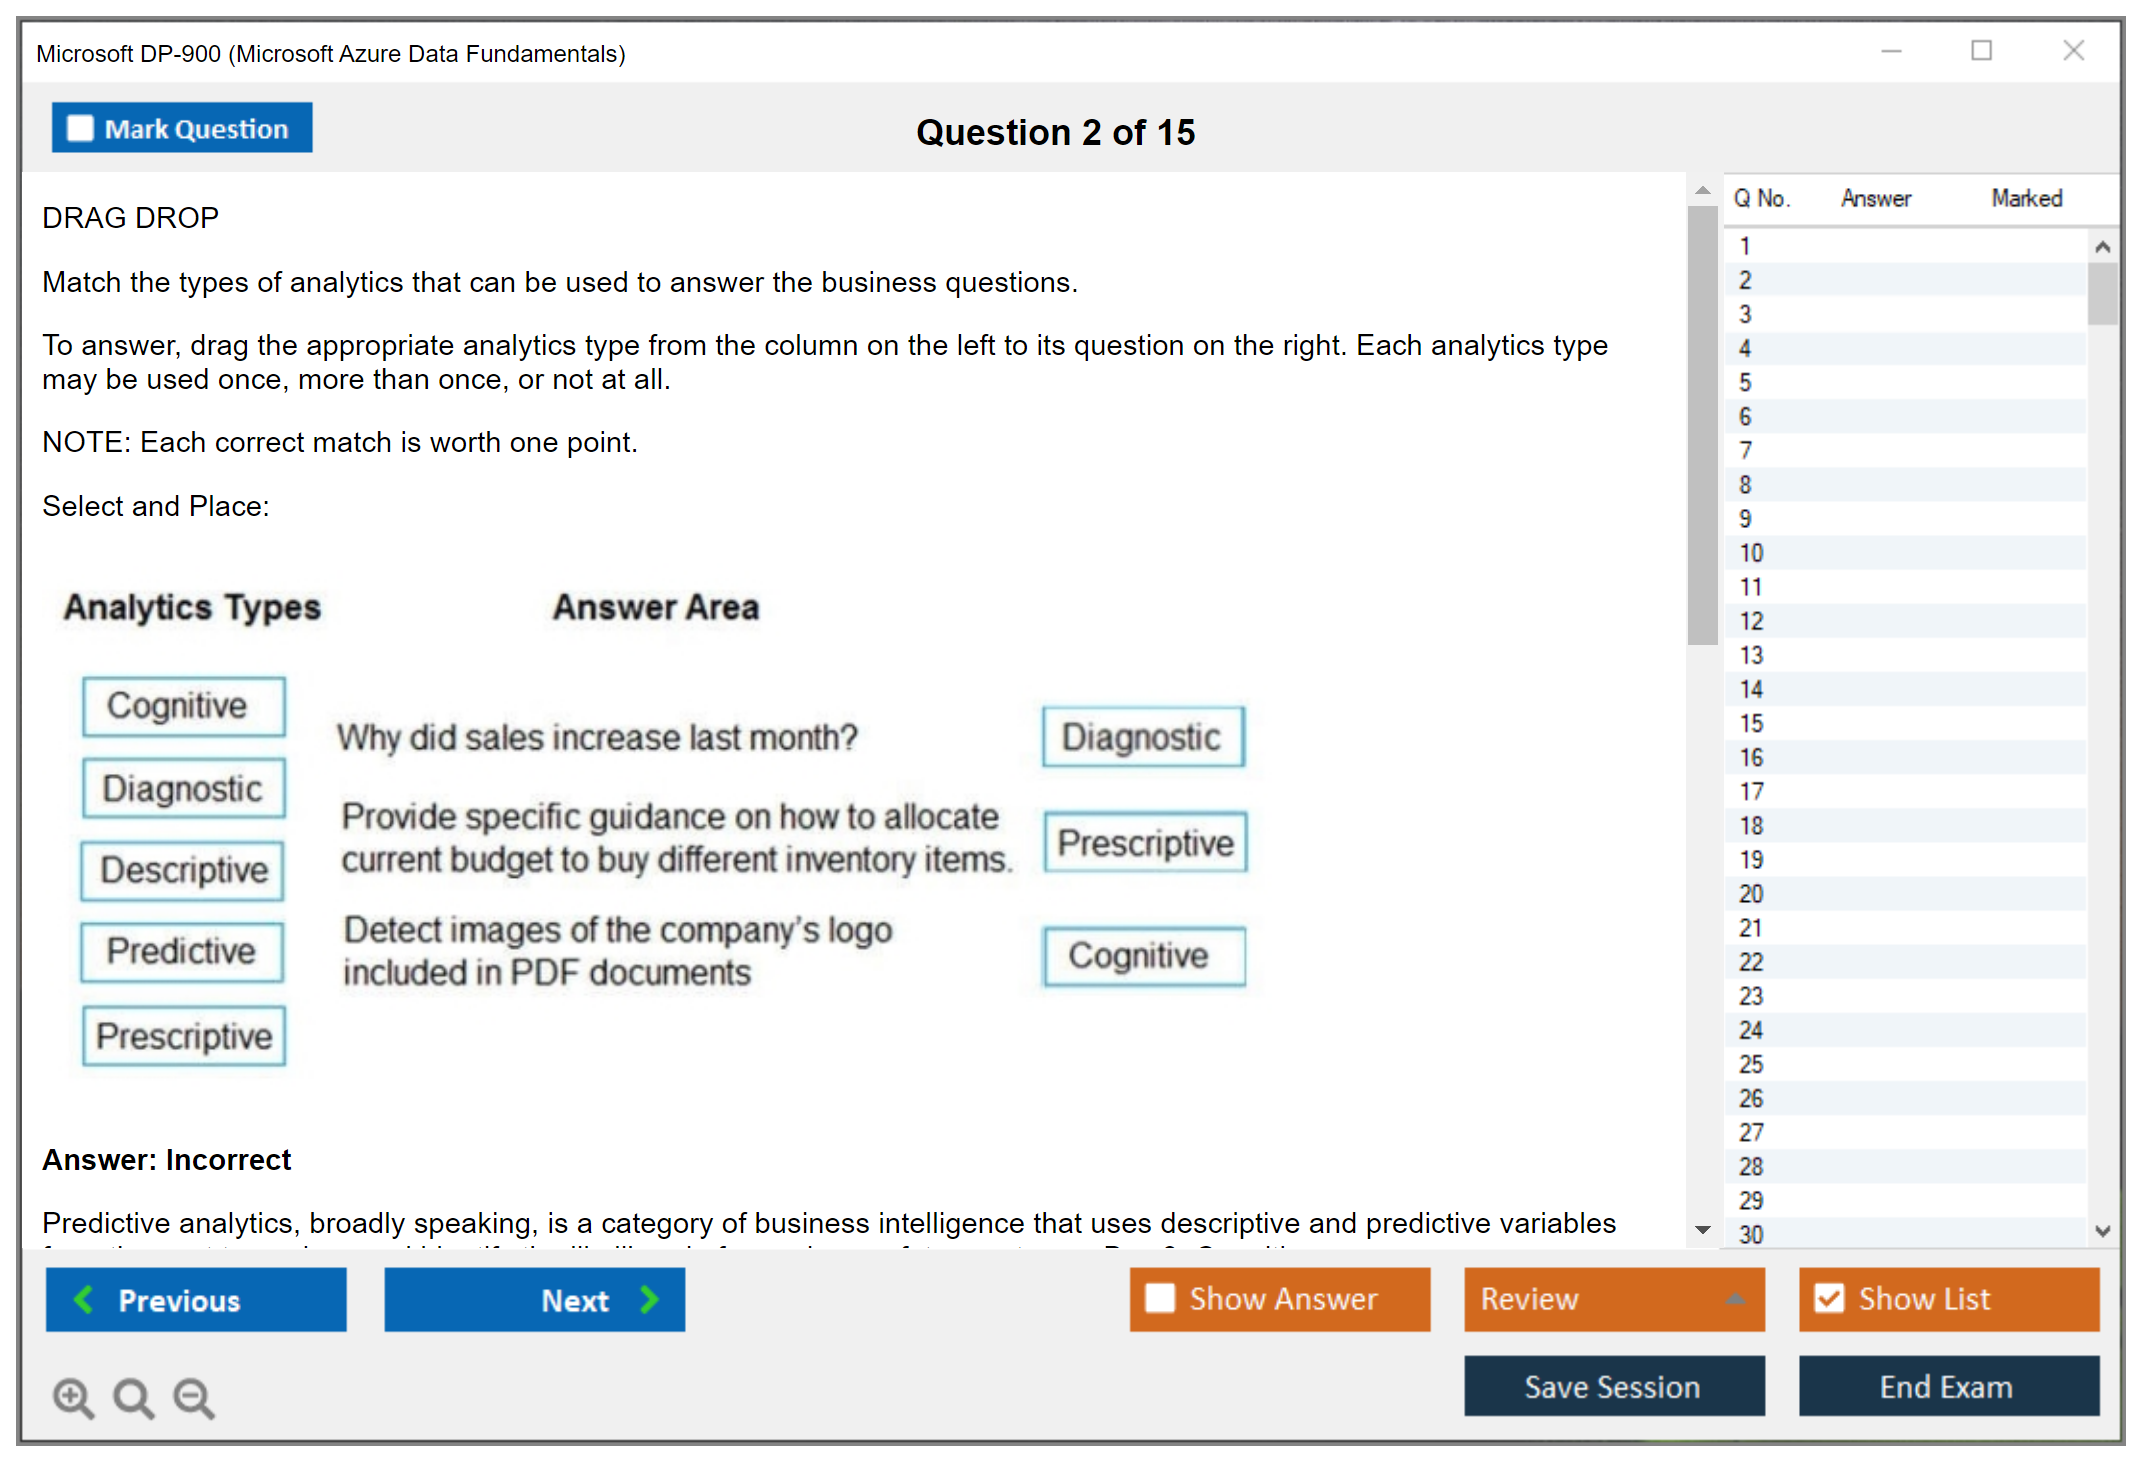Expand the Review dropdown arrow
Viewport: 2150px width, 1470px height.
tap(1736, 1298)
